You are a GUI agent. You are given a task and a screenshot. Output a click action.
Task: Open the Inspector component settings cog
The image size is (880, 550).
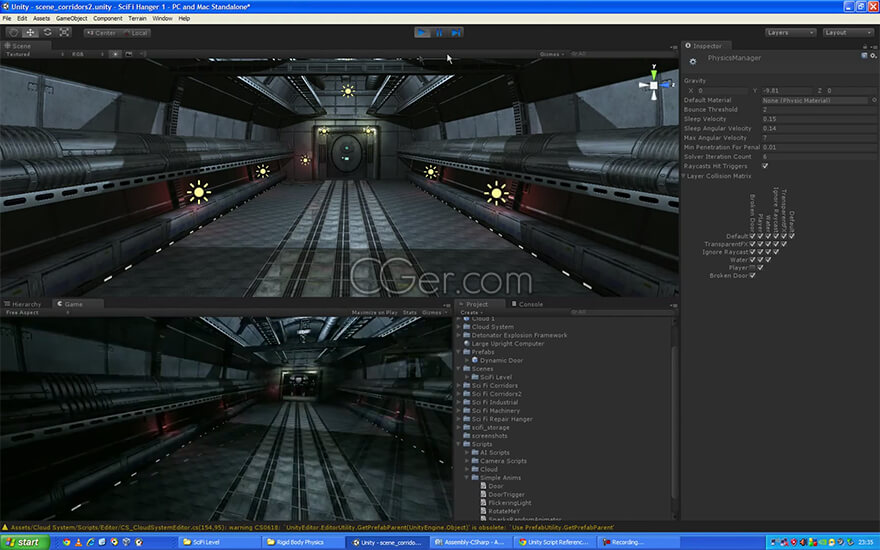[873, 55]
